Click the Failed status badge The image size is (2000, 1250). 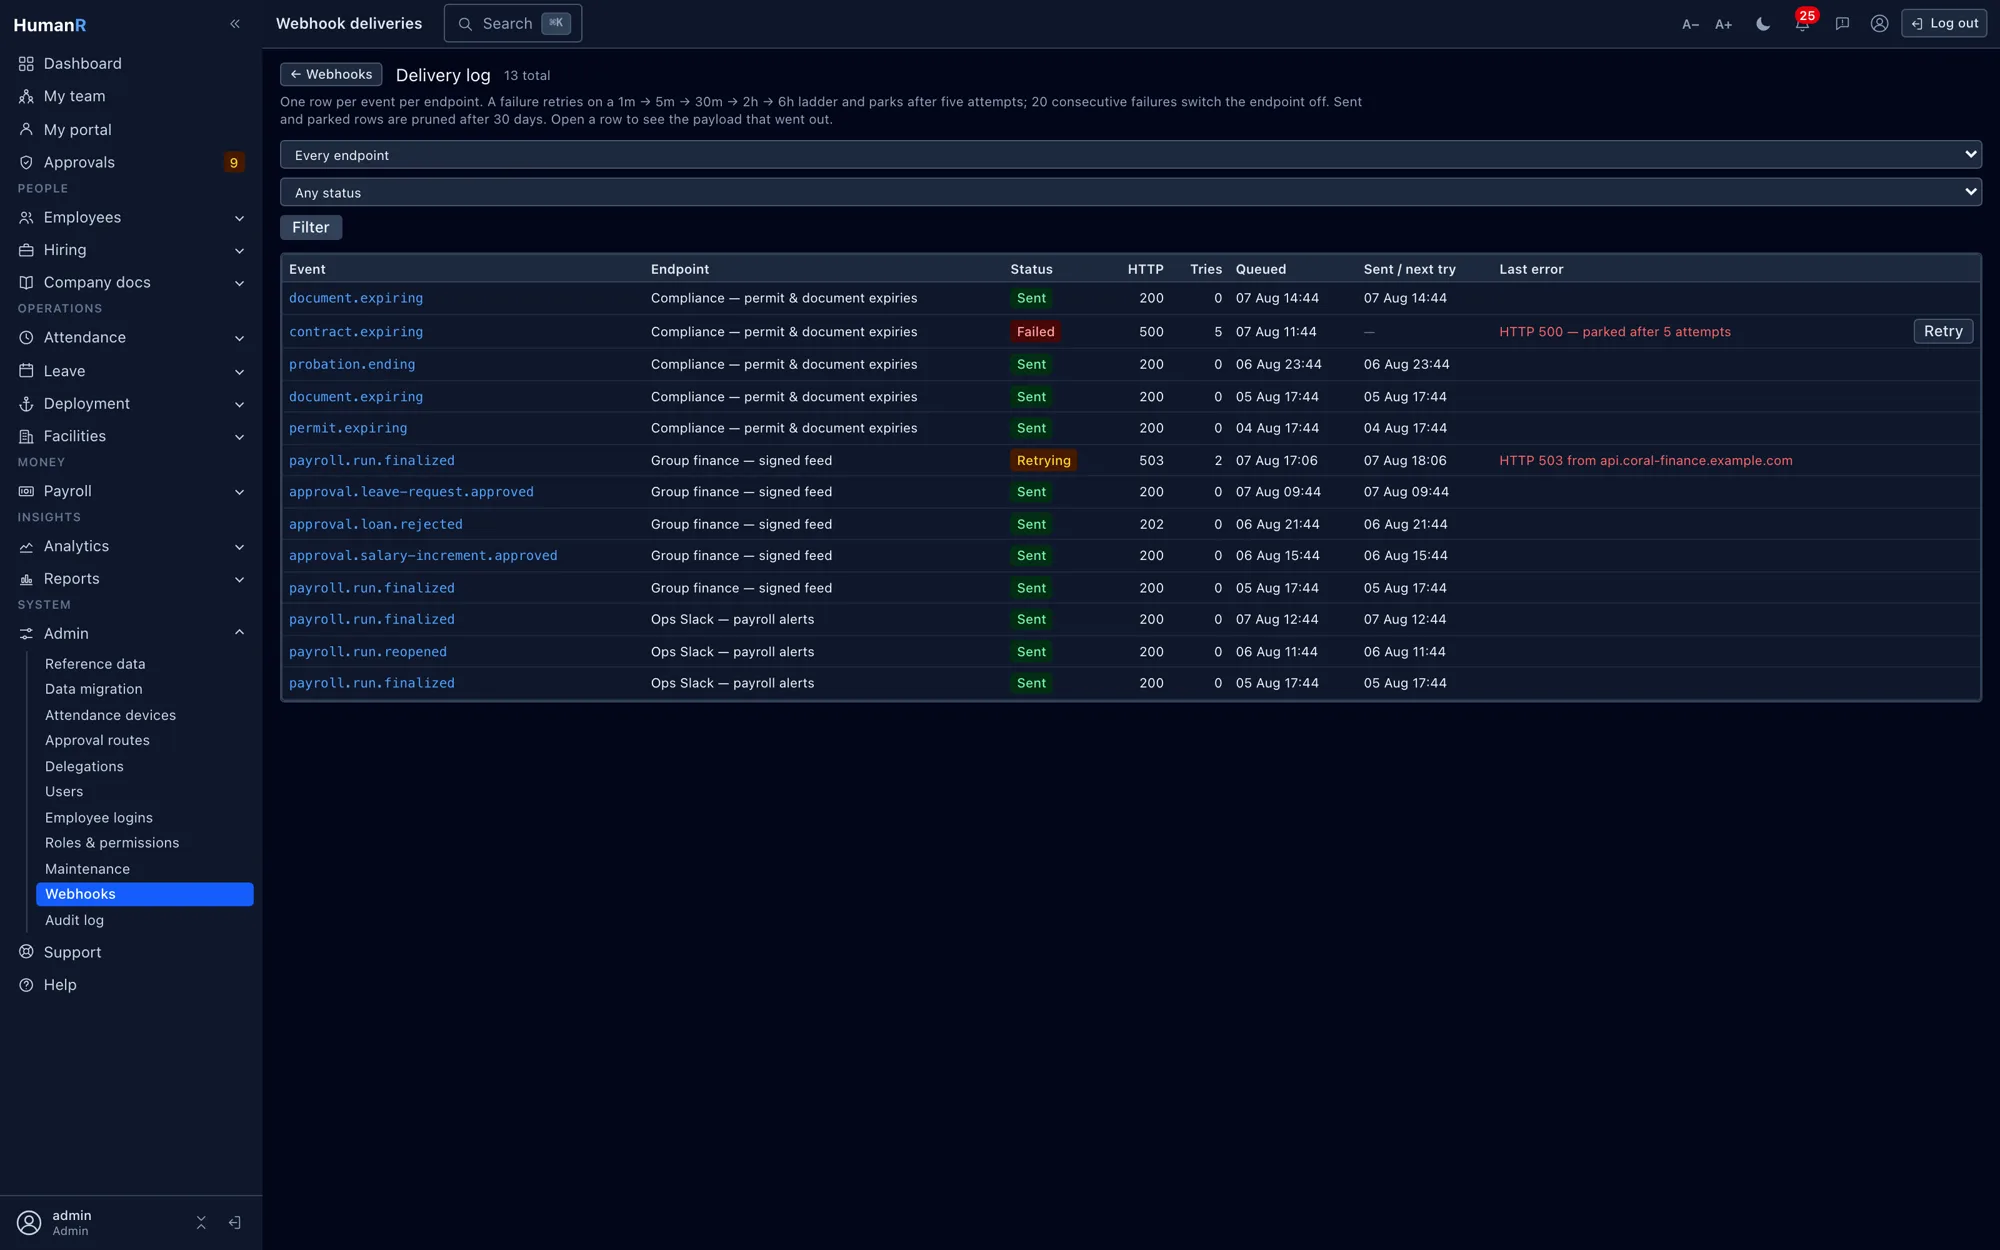tap(1035, 332)
